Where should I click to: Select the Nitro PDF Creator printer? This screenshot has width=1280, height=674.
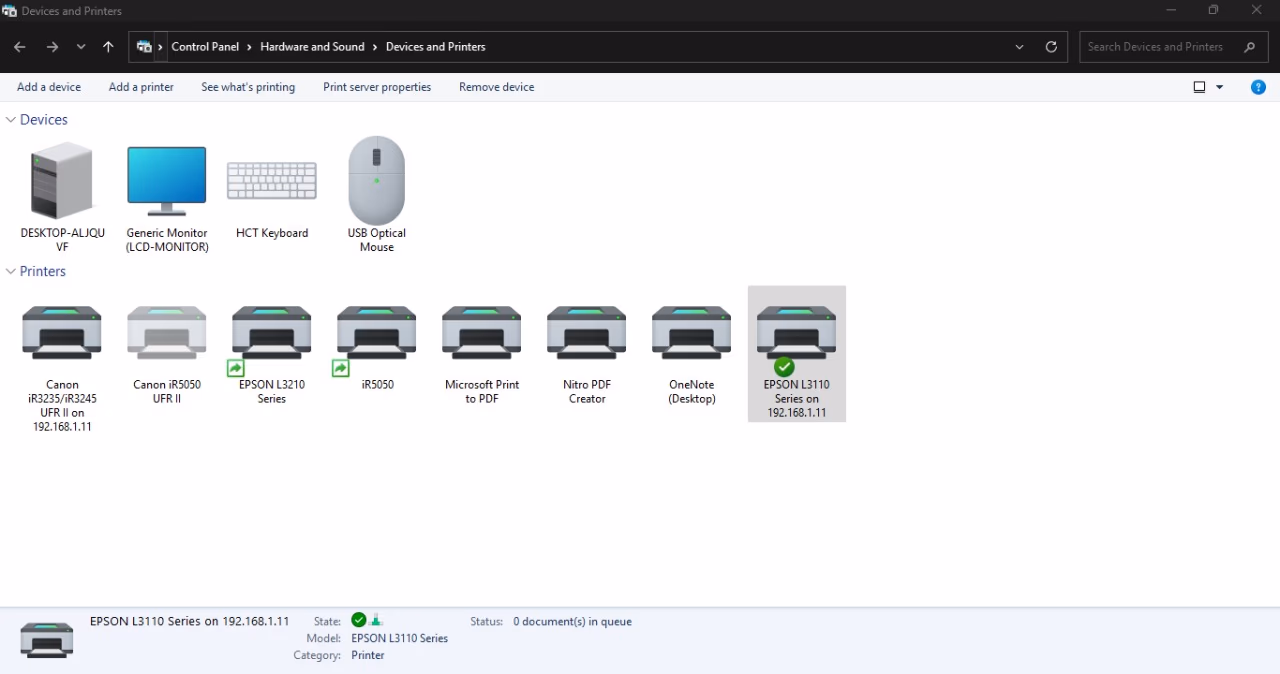click(587, 333)
